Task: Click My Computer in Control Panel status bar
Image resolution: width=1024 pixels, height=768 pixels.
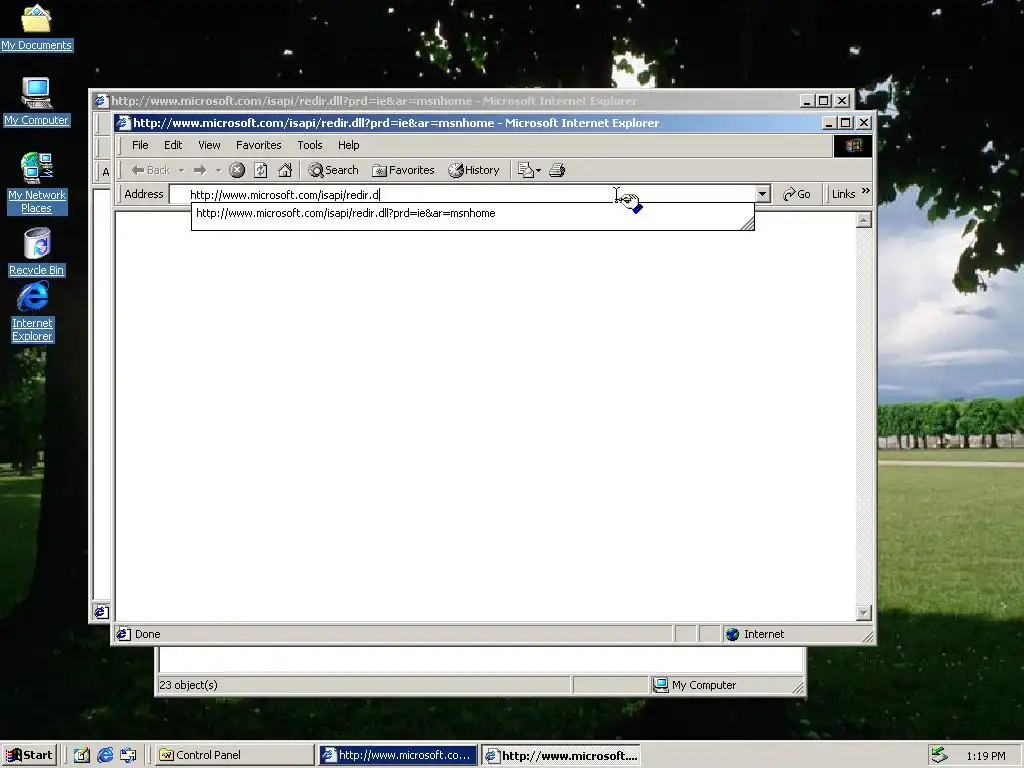Action: click(704, 685)
